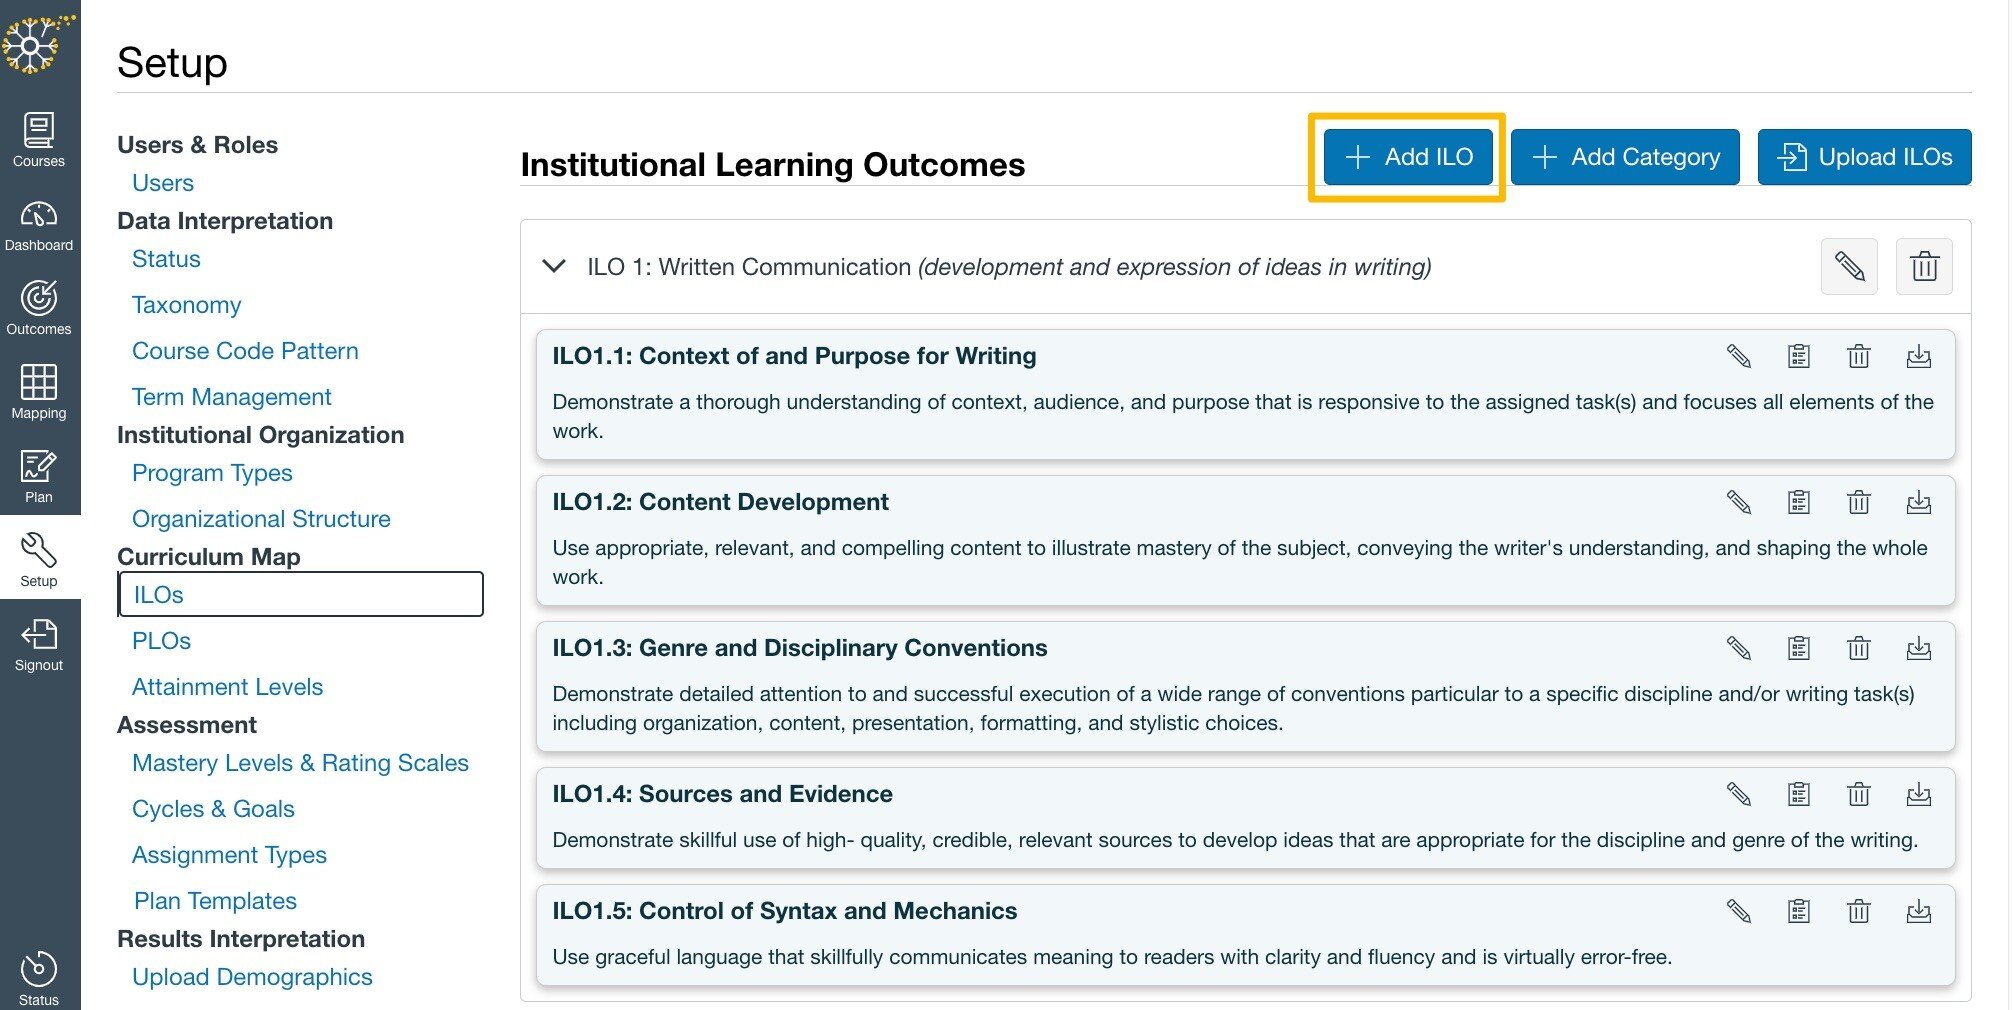Copy ILO1.2 using the clipboard icon
The height and width of the screenshot is (1010, 2012).
pyautogui.click(x=1798, y=502)
